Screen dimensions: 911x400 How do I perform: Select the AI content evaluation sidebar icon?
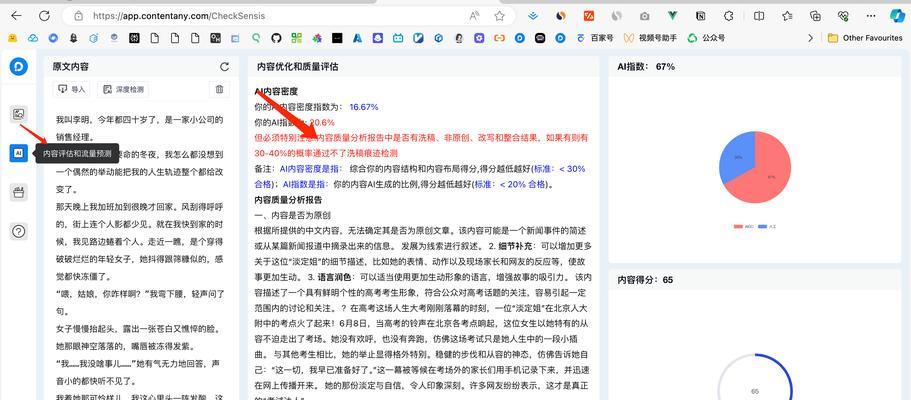point(19,153)
